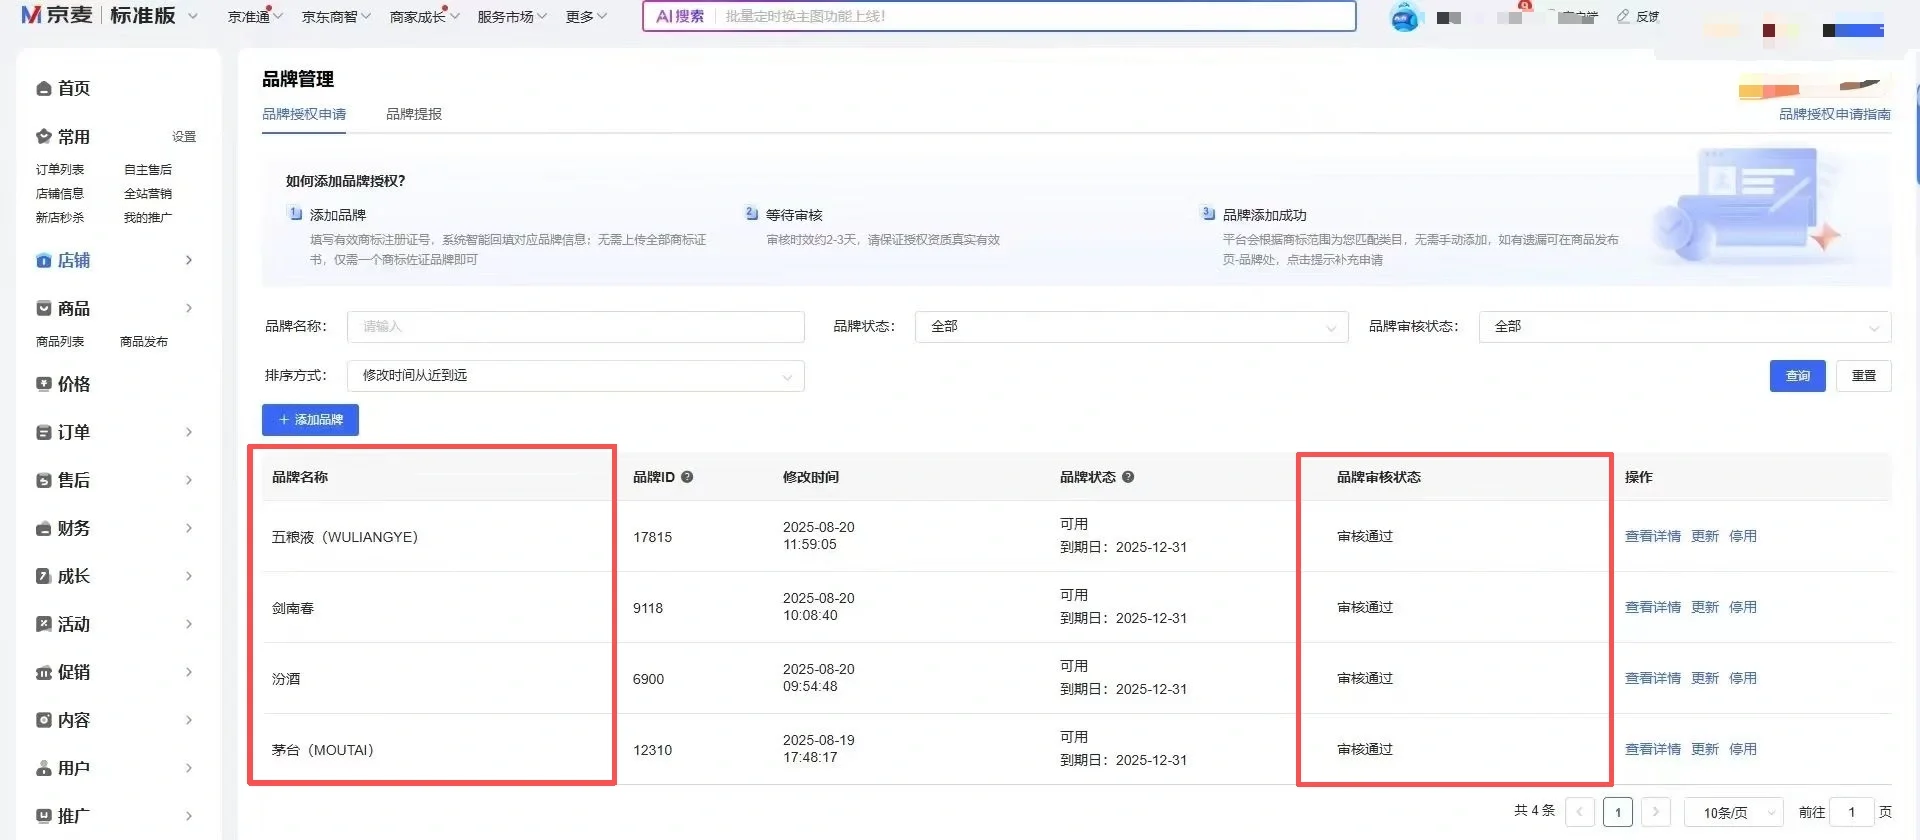Image resolution: width=1920 pixels, height=840 pixels.
Task: Click the 推广 marketing icon
Action: click(x=44, y=816)
